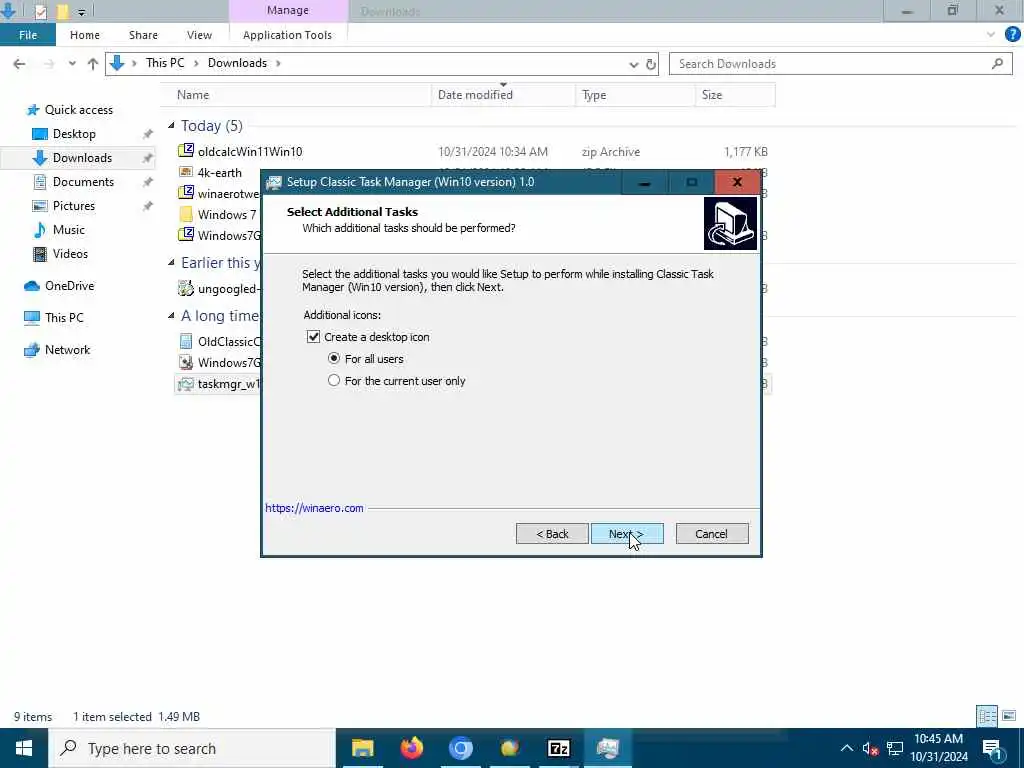The width and height of the screenshot is (1024, 768).
Task: Click the Back button in Setup dialog
Action: click(552, 534)
